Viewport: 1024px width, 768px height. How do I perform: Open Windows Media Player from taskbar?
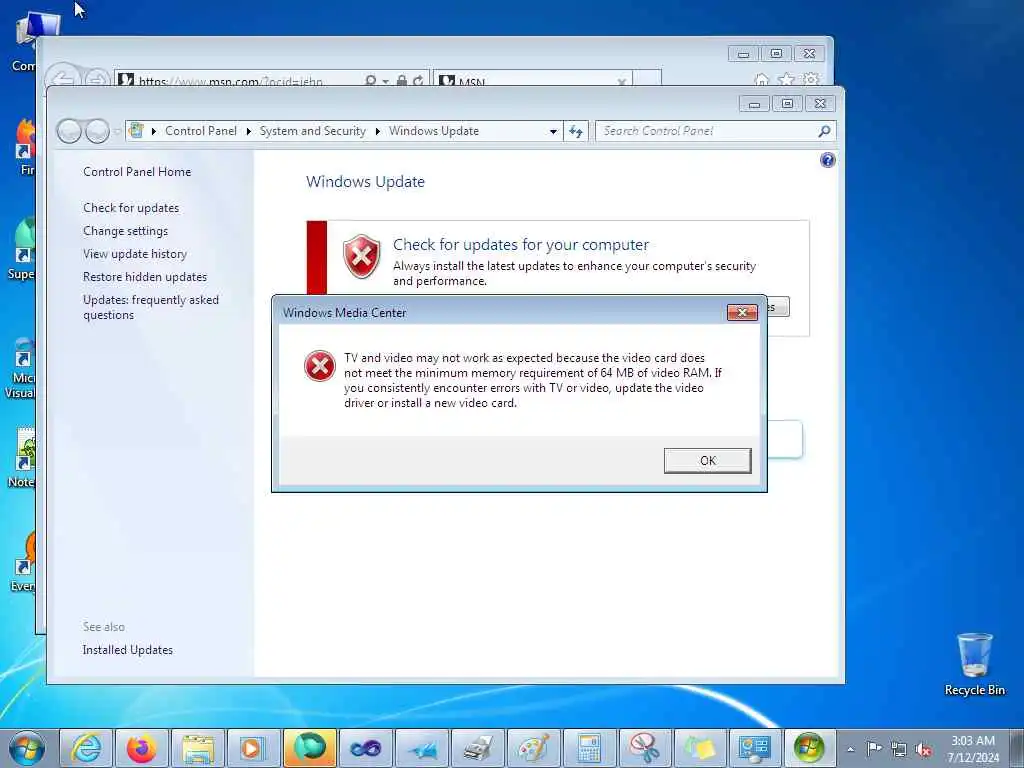(253, 748)
